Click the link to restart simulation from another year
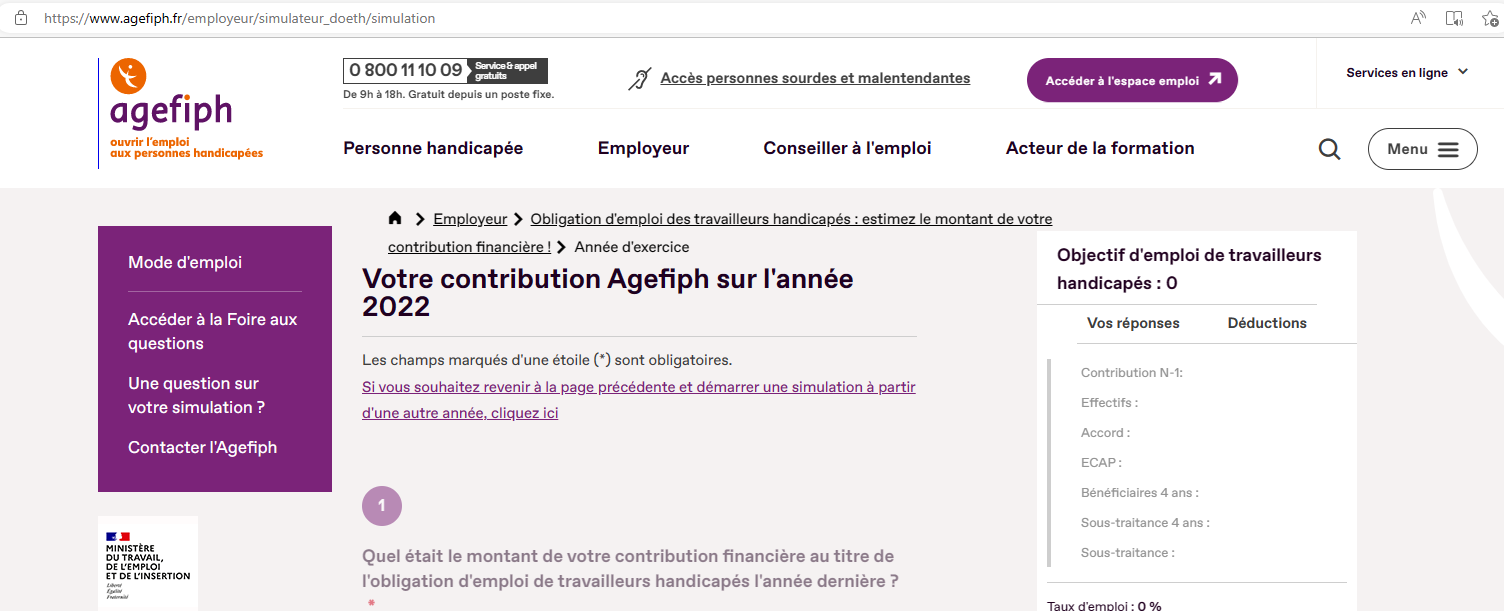Image resolution: width=1504 pixels, height=611 pixels. (639, 400)
